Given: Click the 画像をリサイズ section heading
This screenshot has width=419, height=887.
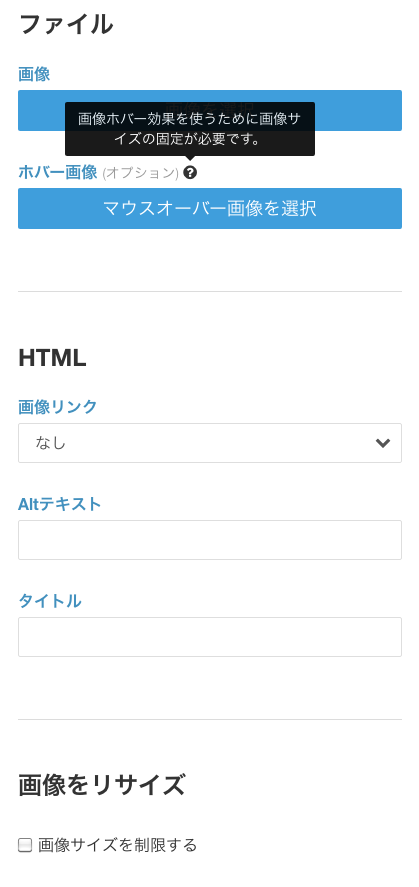Looking at the screenshot, I should (102, 785).
